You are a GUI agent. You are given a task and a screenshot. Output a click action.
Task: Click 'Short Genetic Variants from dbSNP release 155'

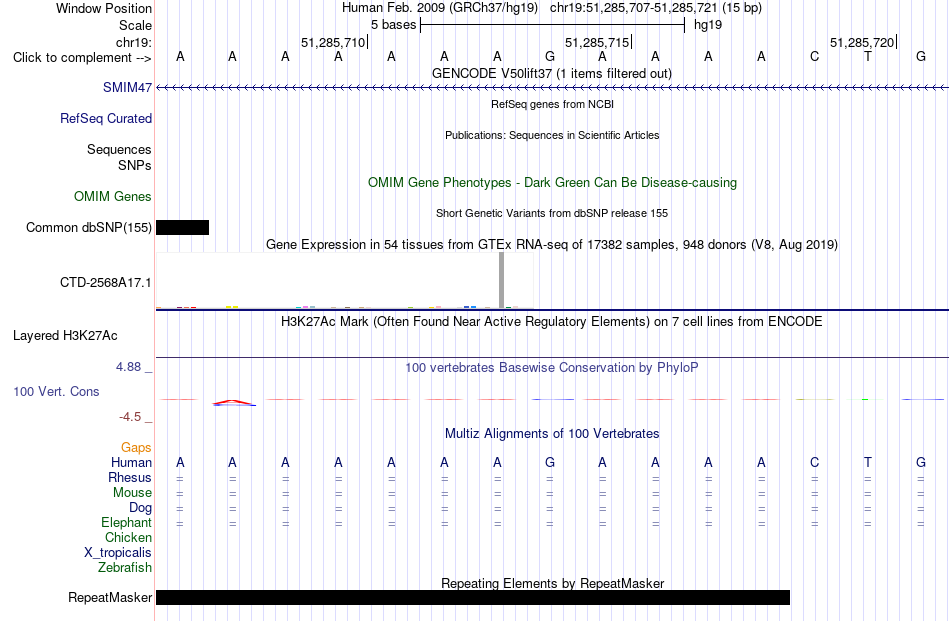click(552, 213)
